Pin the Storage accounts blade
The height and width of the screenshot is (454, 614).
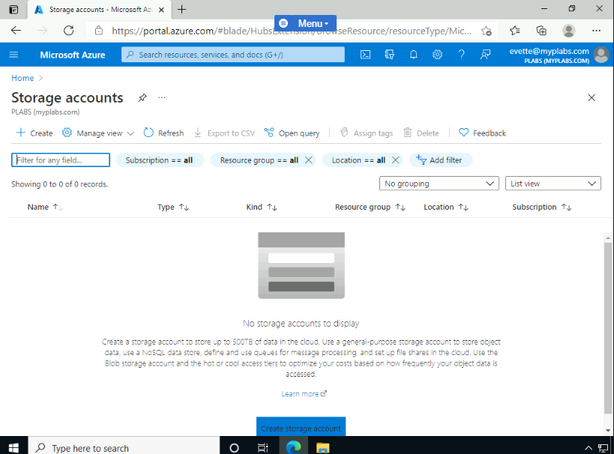[x=142, y=98]
